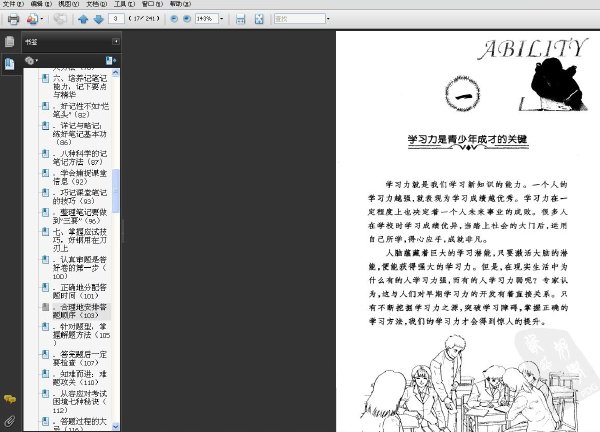Image resolution: width=600 pixels, height=432 pixels.
Task: Click the collaborate toolbar icon beside create PDF
Action: (x=60, y=19)
